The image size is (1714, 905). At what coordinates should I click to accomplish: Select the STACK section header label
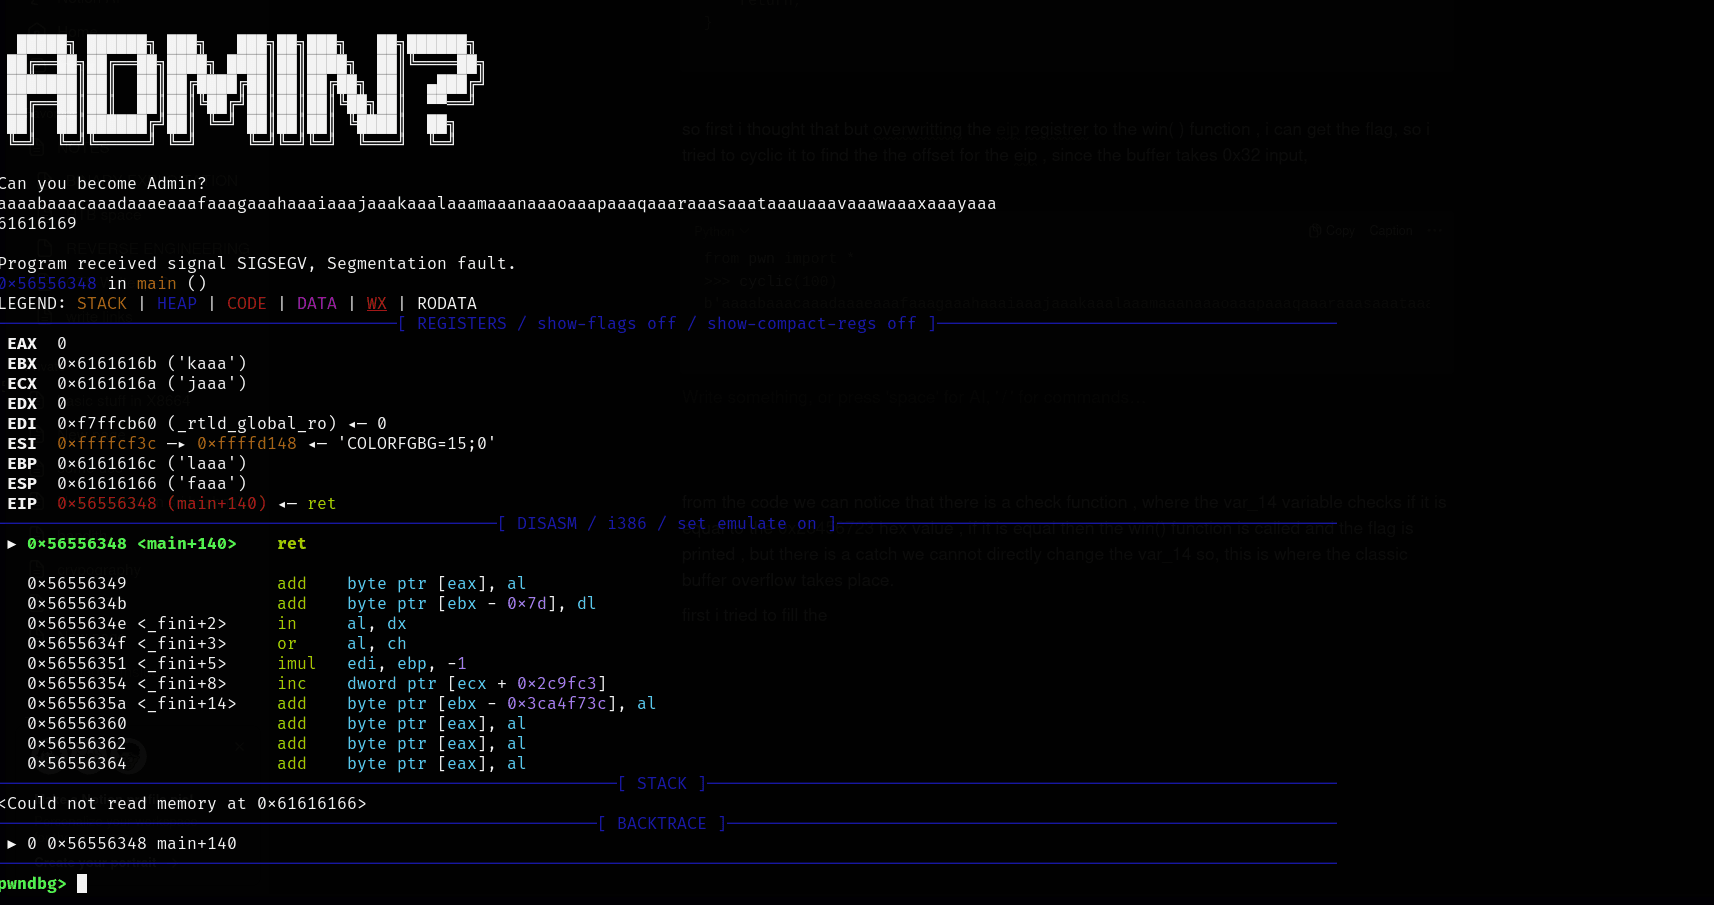click(661, 784)
